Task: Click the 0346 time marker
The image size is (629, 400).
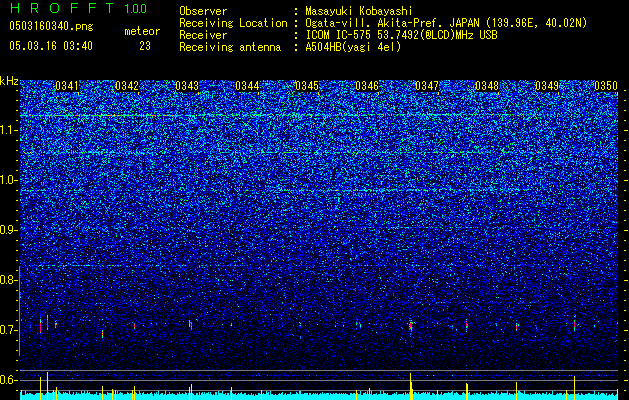Action: tap(367, 86)
